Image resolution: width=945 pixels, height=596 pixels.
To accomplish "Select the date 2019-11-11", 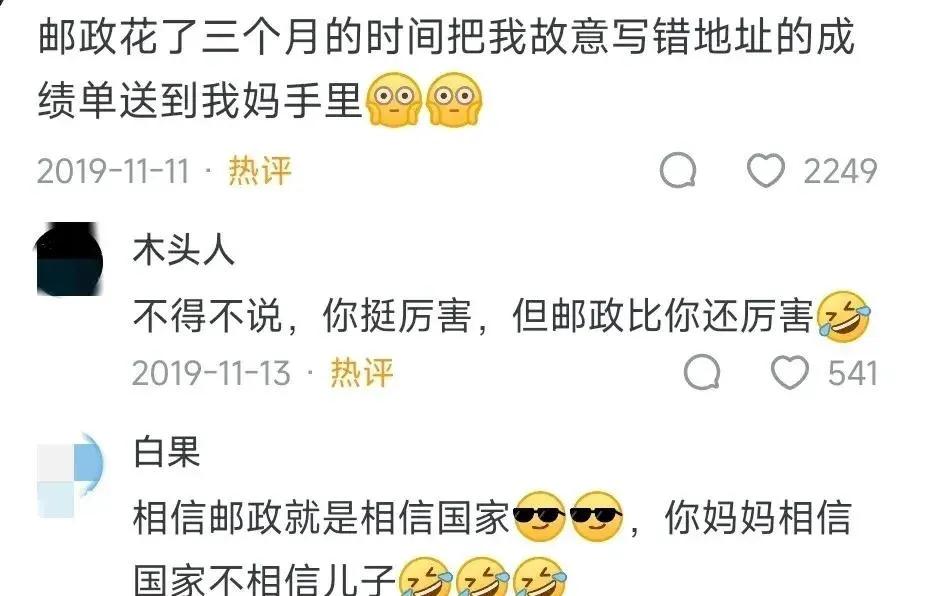I will pos(113,171).
